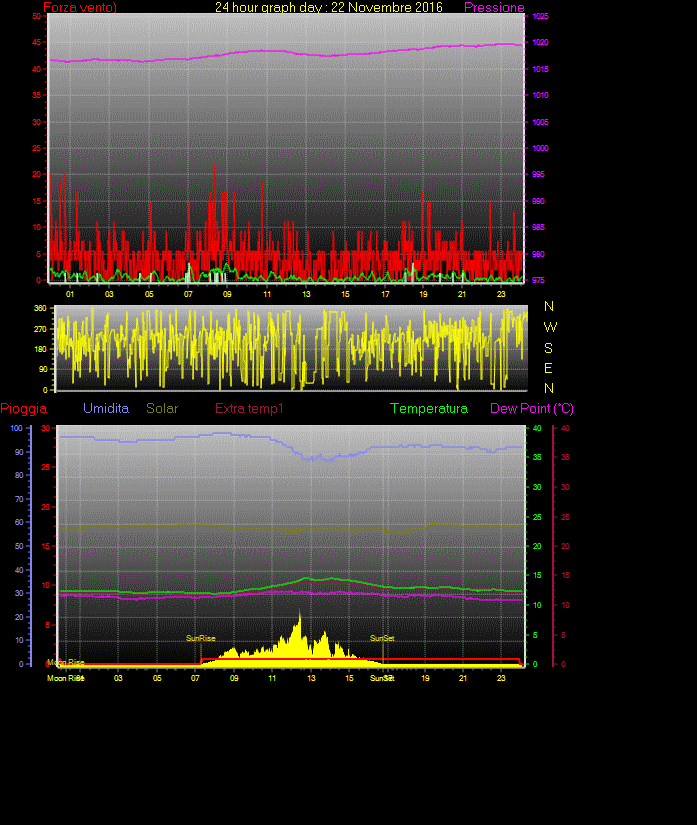Click the pressure axis value '1015'
The height and width of the screenshot is (825, 697).
[540, 69]
